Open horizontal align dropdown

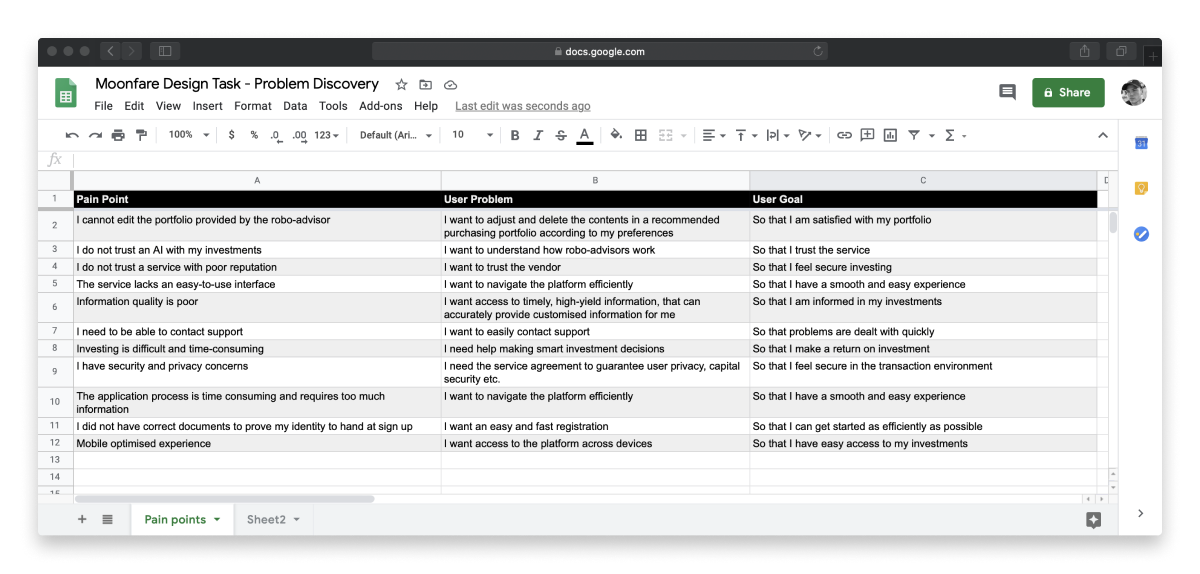click(713, 135)
